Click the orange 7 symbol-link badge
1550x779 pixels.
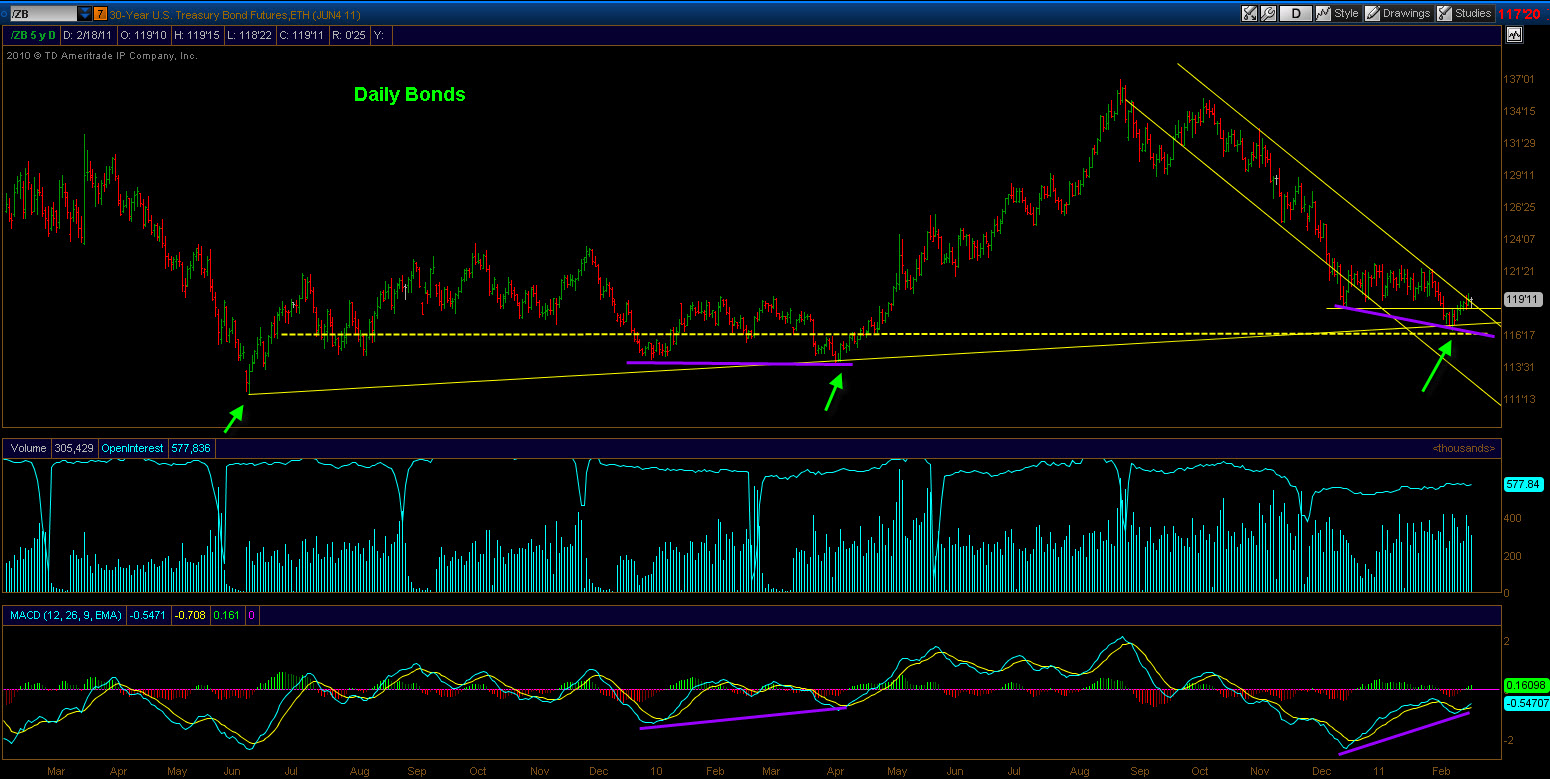click(100, 14)
